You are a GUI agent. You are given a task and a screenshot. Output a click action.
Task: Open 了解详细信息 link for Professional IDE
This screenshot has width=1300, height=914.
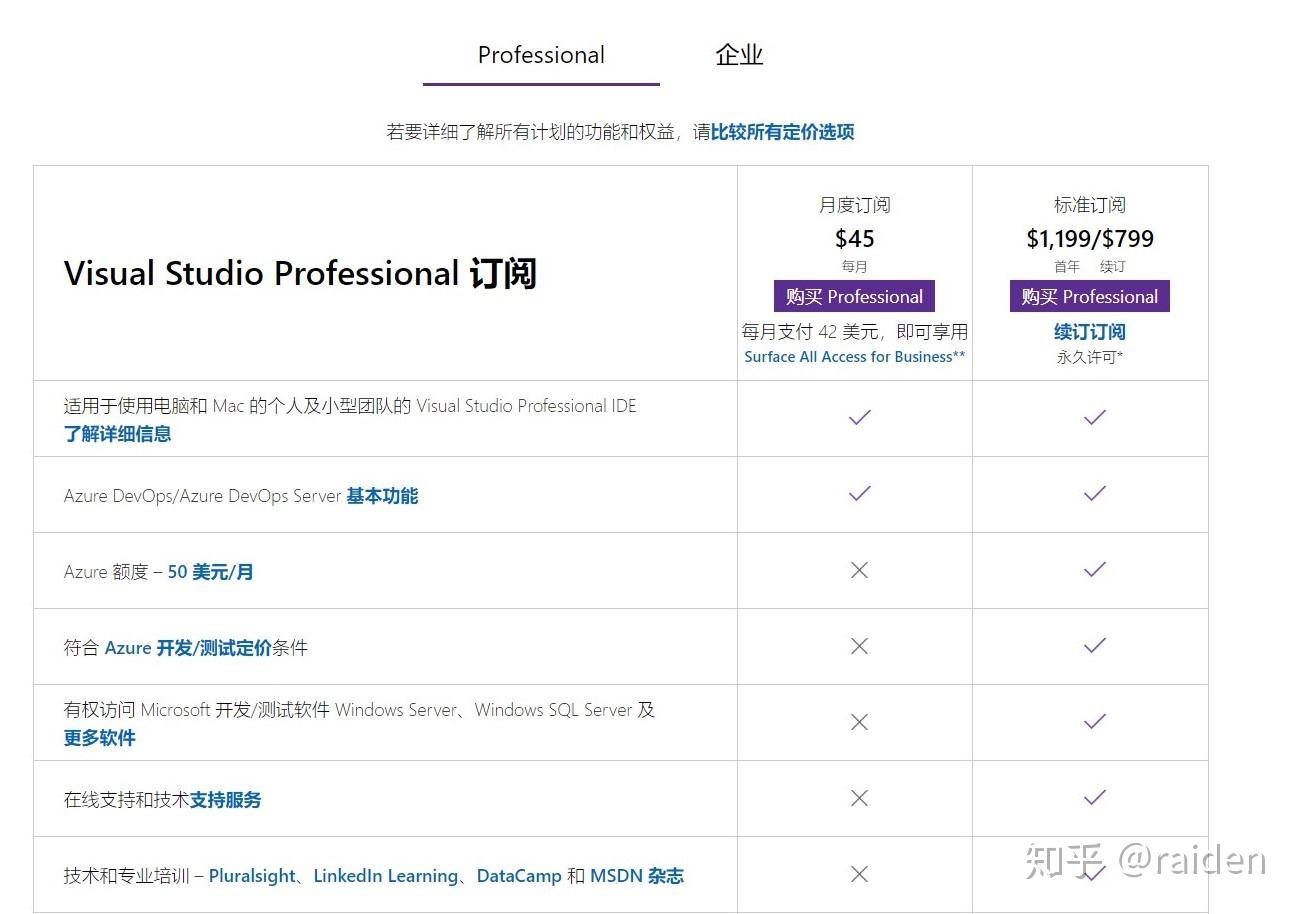(x=117, y=434)
